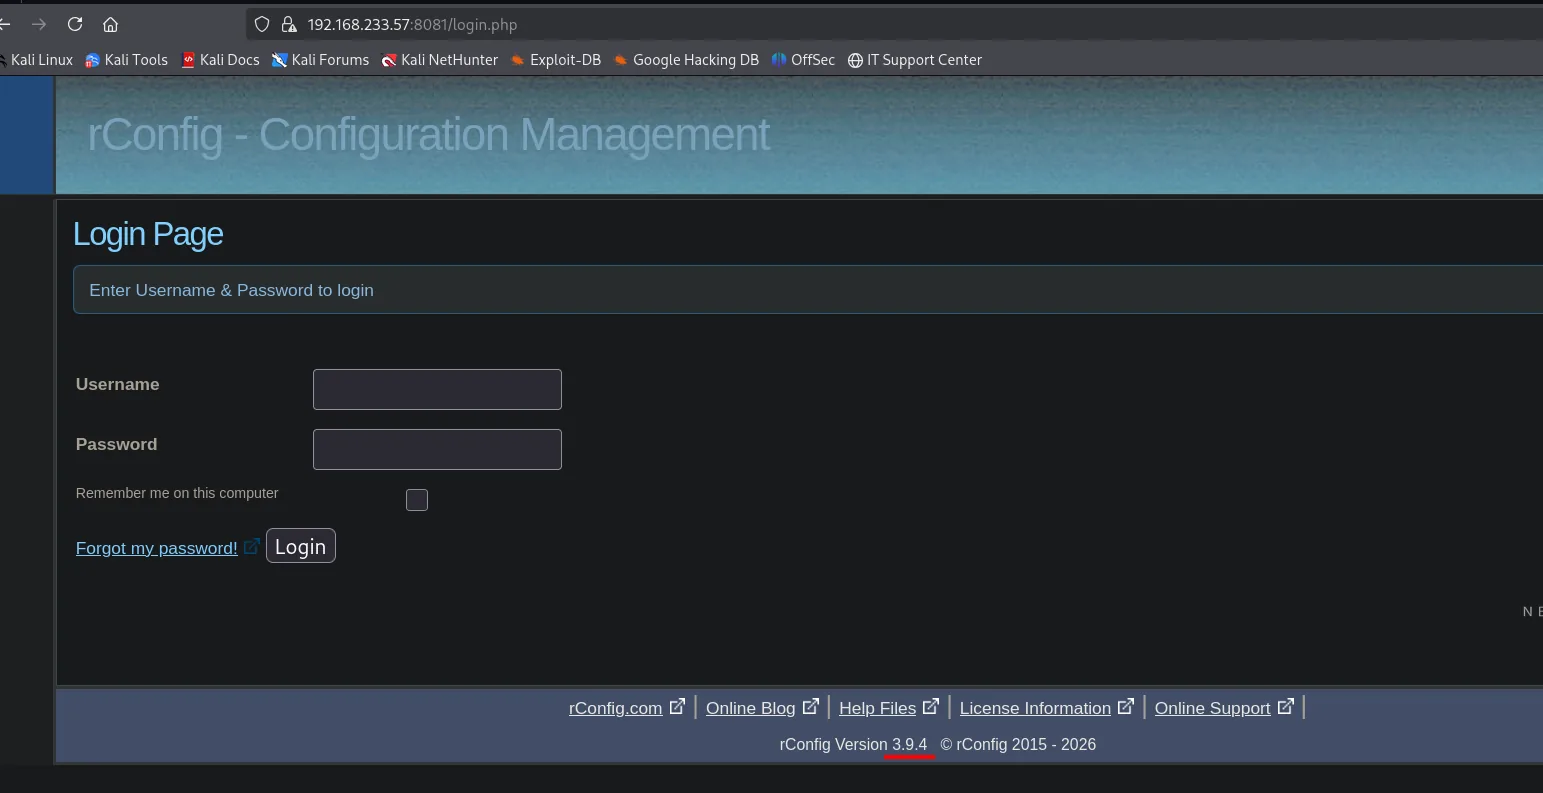Click the rConfig - Configuration Management header title
The image size is (1543, 793).
429,135
